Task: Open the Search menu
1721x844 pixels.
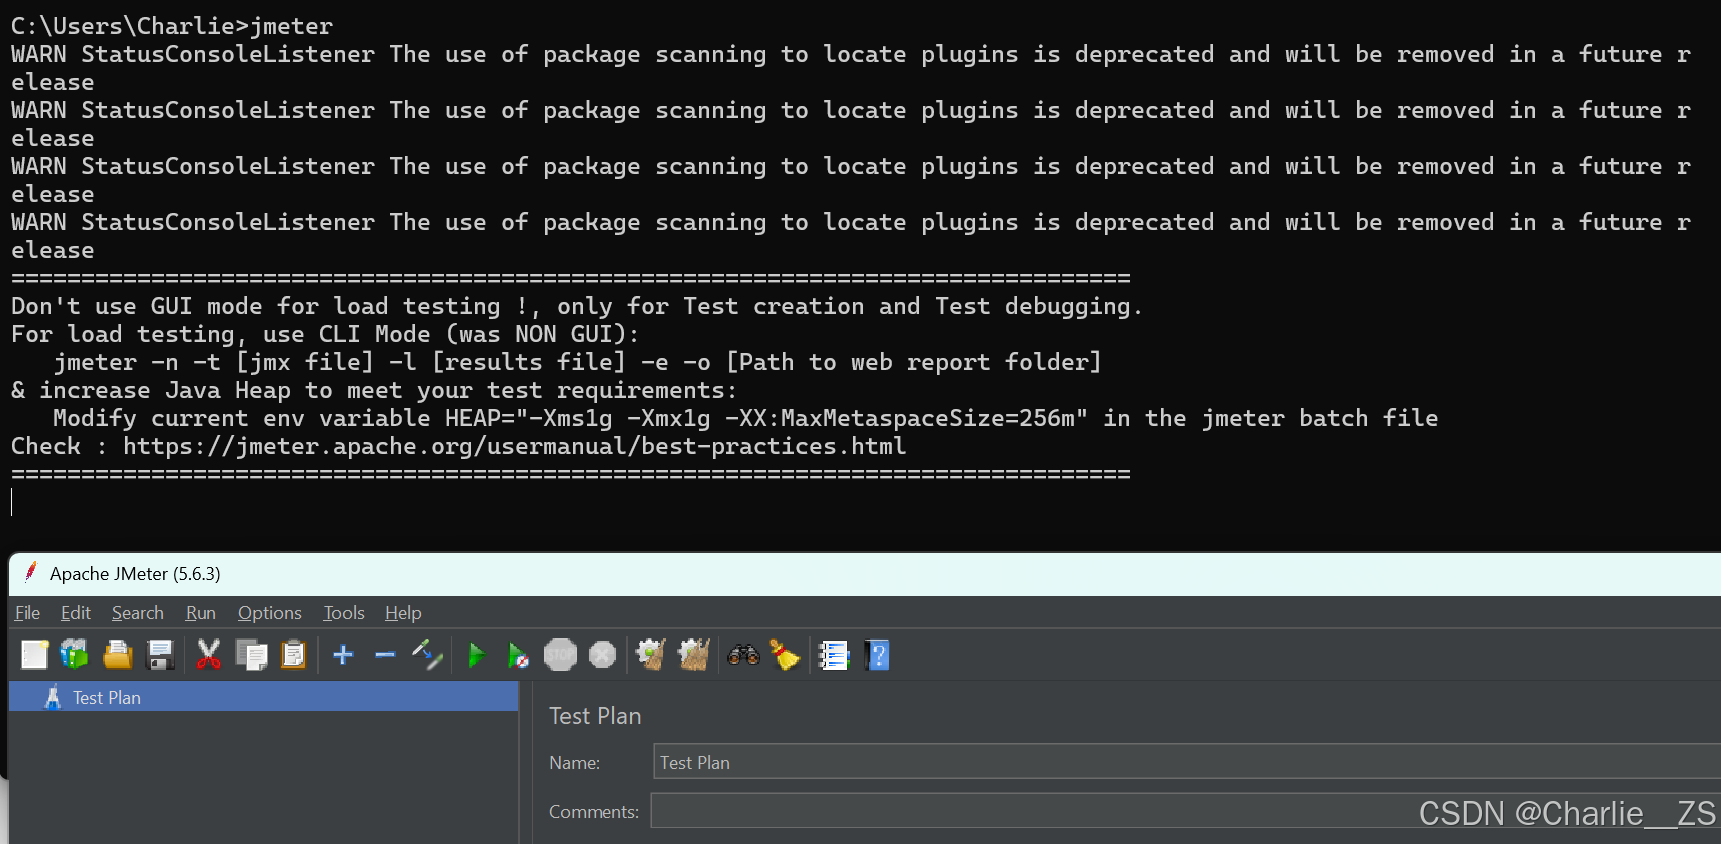Action: click(x=138, y=613)
